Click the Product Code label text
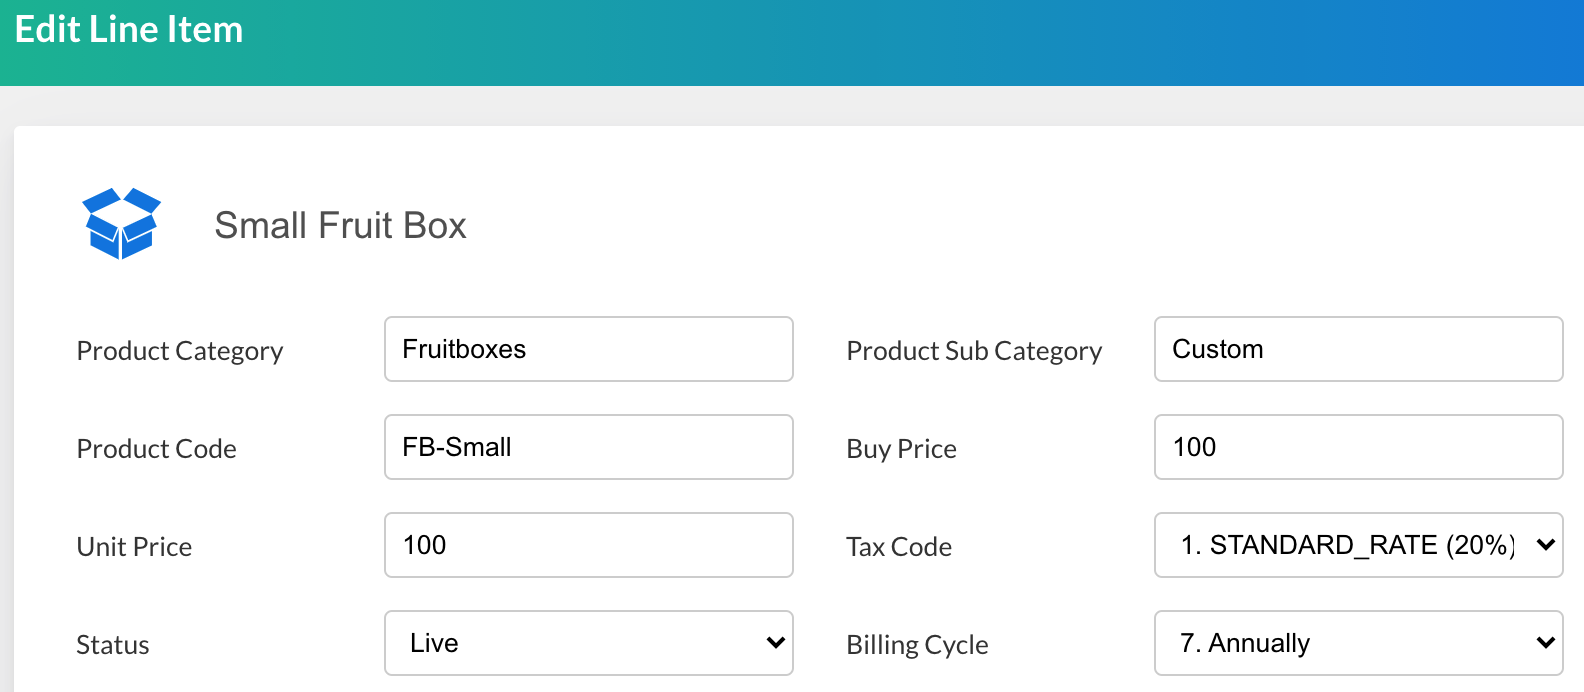 click(156, 449)
